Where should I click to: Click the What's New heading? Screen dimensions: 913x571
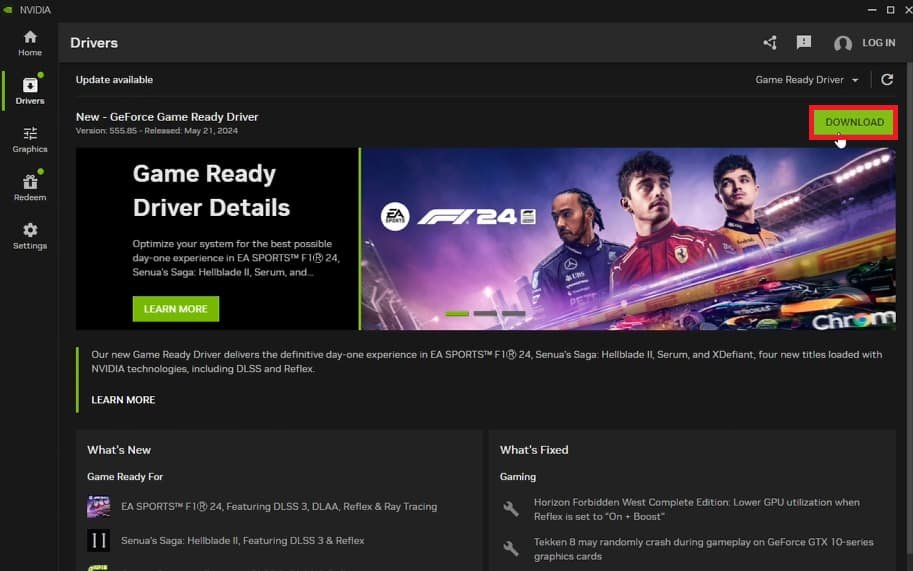point(119,450)
